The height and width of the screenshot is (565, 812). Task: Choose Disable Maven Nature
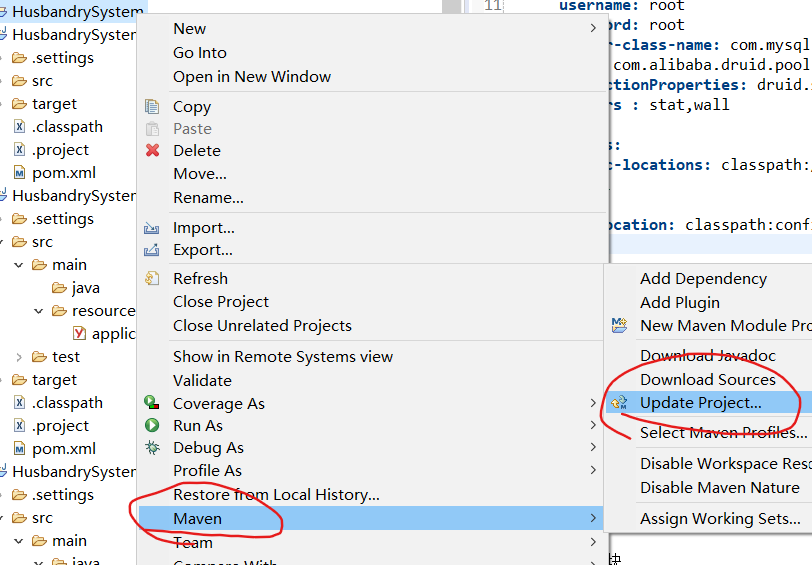pyautogui.click(x=720, y=487)
